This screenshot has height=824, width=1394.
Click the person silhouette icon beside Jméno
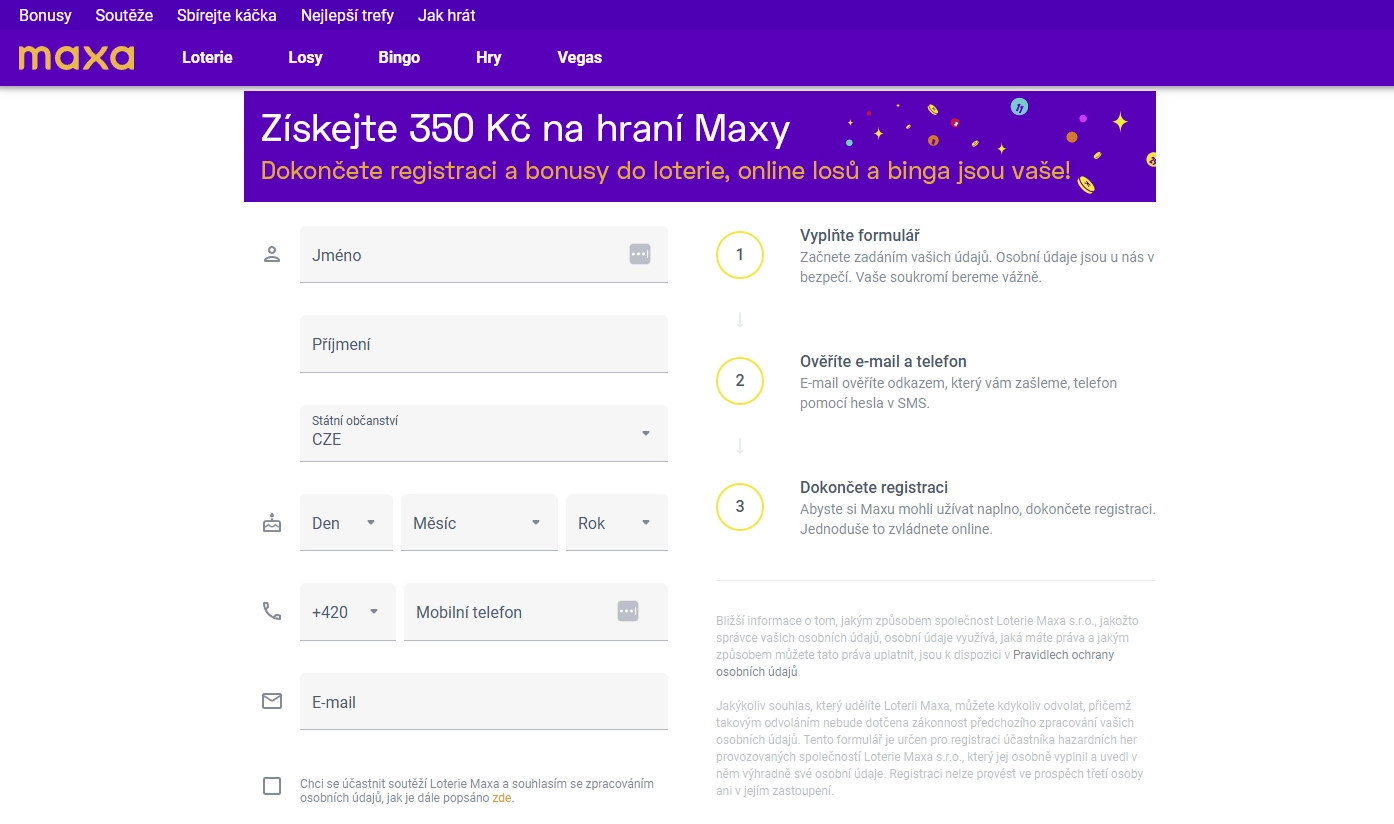271,254
